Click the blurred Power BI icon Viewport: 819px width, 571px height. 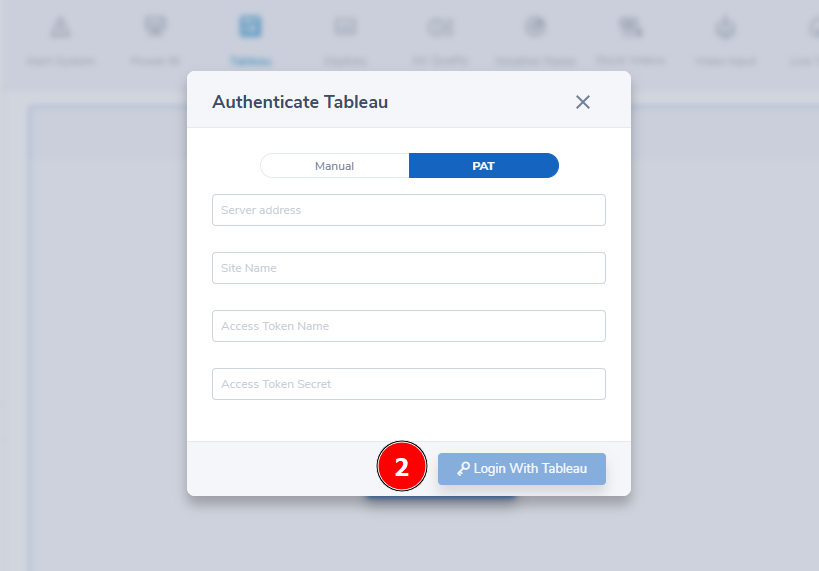click(x=155, y=26)
